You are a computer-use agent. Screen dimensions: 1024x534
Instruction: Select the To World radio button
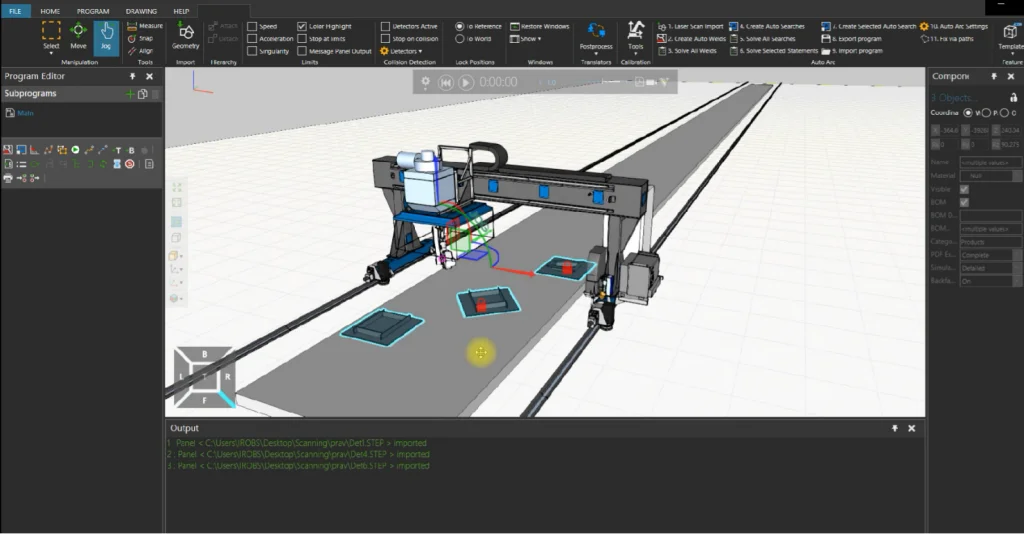point(460,39)
